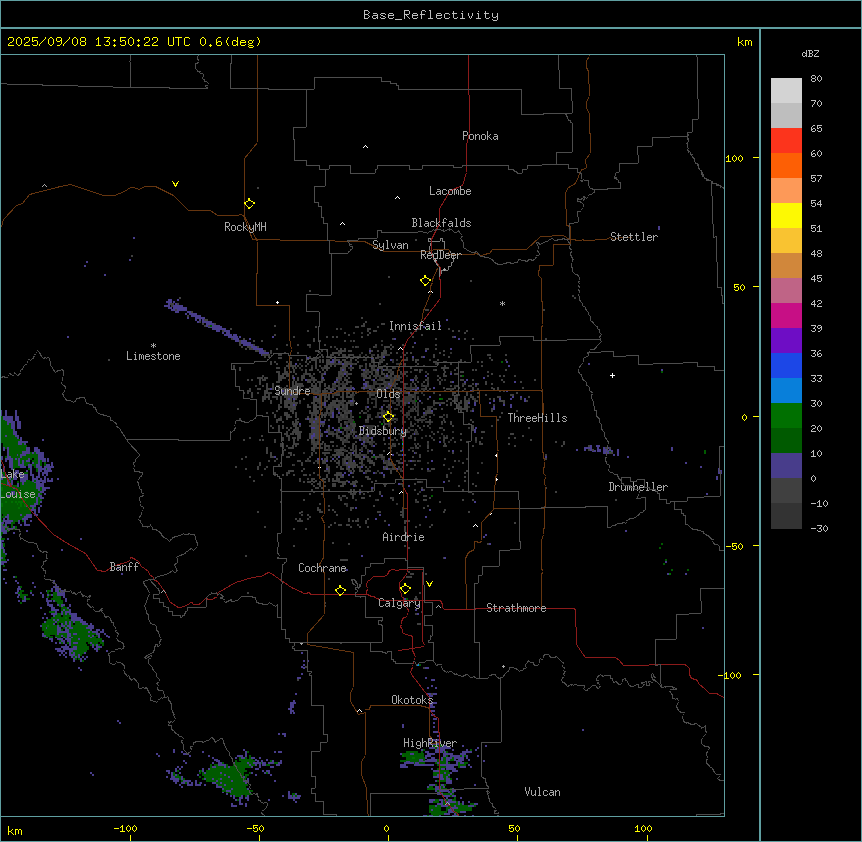Select the yellow 54 dBZ color swatch
The image size is (862, 842).
pyautogui.click(x=786, y=215)
